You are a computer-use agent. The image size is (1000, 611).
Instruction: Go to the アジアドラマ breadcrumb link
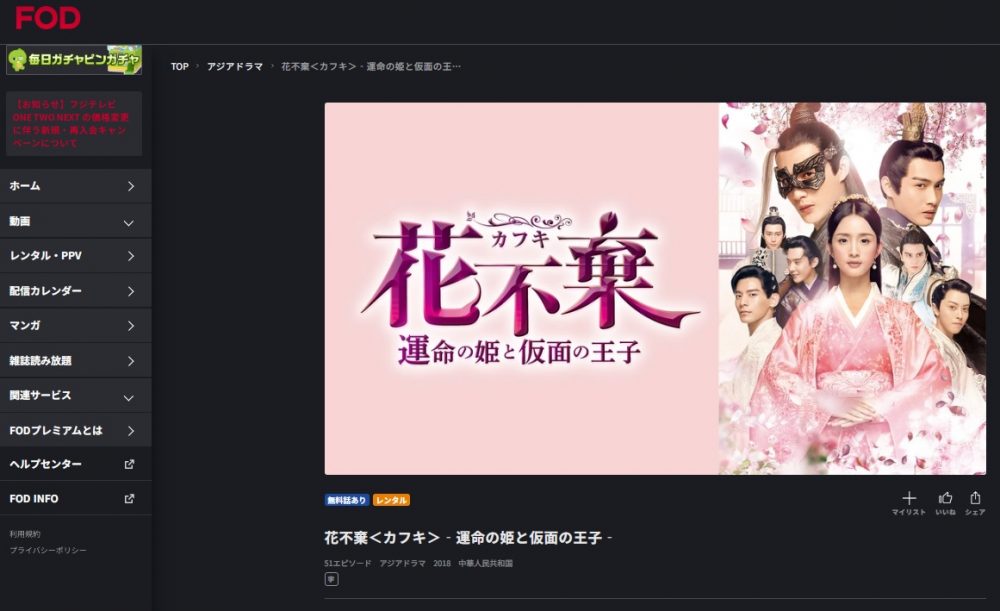(x=235, y=66)
